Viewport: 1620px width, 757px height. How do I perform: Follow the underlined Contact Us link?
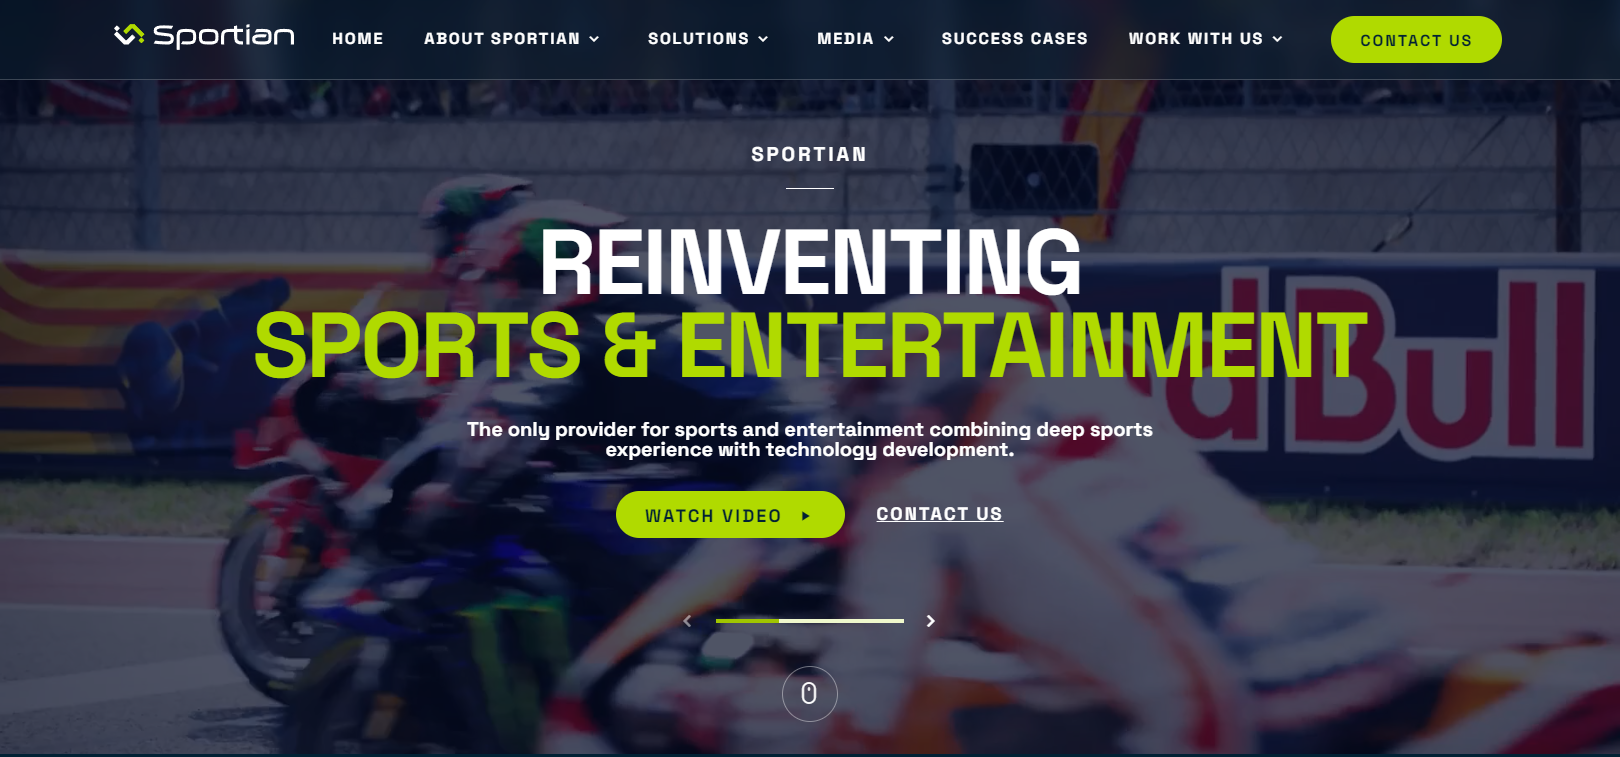click(x=940, y=514)
